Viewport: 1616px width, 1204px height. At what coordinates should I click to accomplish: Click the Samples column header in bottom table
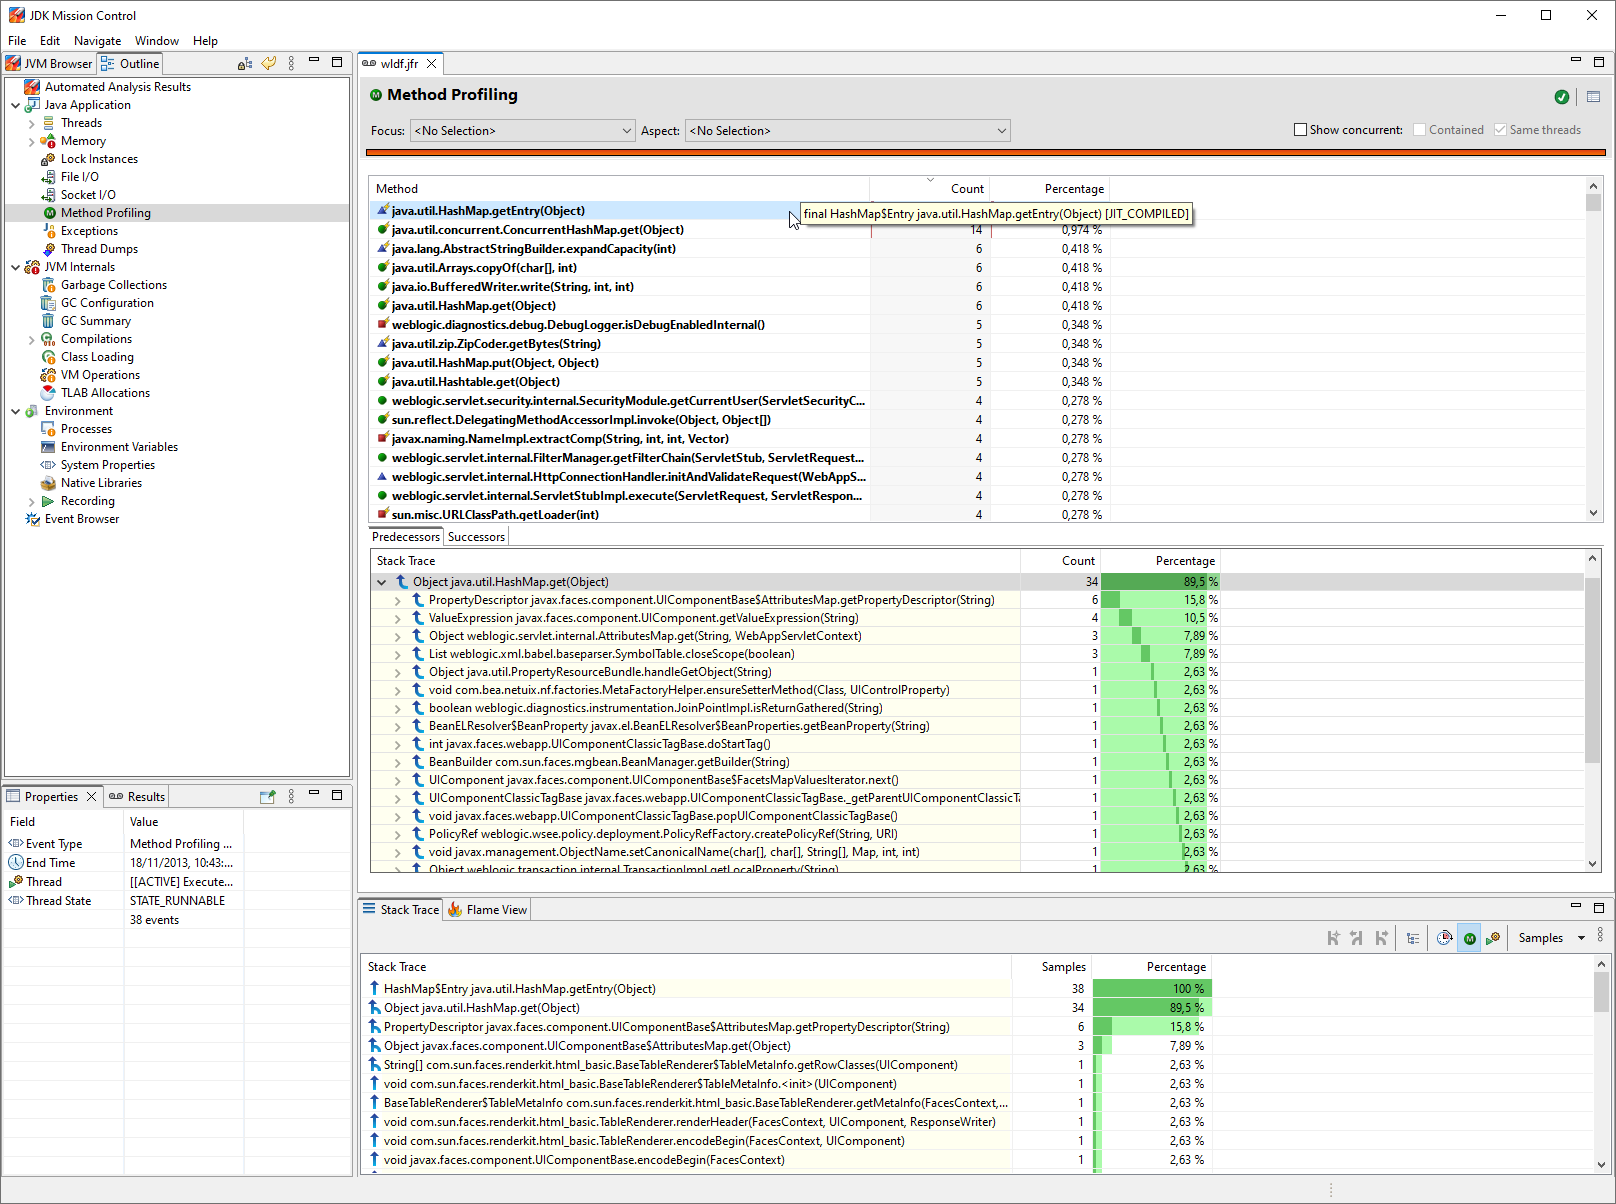pyautogui.click(x=1051, y=967)
